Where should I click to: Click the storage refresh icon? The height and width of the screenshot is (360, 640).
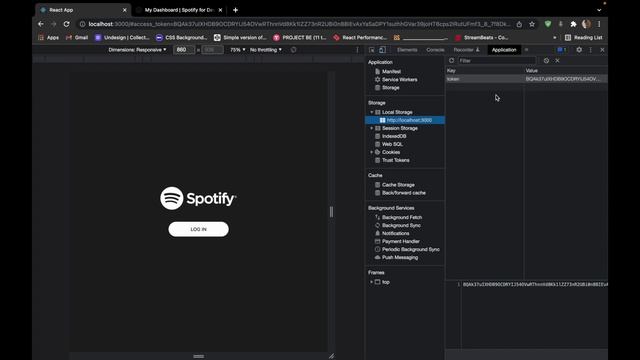pos(451,60)
